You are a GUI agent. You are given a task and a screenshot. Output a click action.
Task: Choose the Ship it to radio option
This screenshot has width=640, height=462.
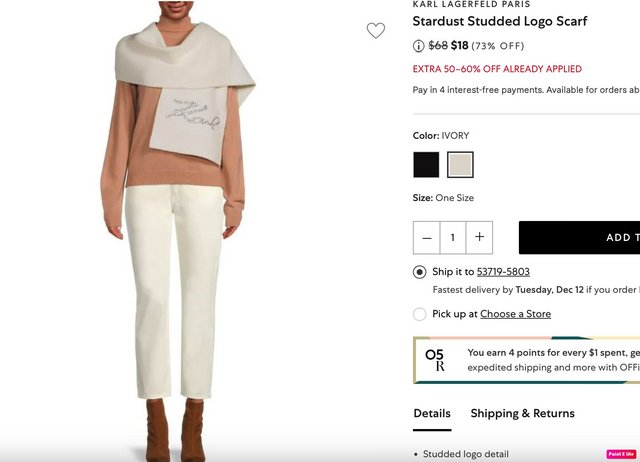[420, 272]
